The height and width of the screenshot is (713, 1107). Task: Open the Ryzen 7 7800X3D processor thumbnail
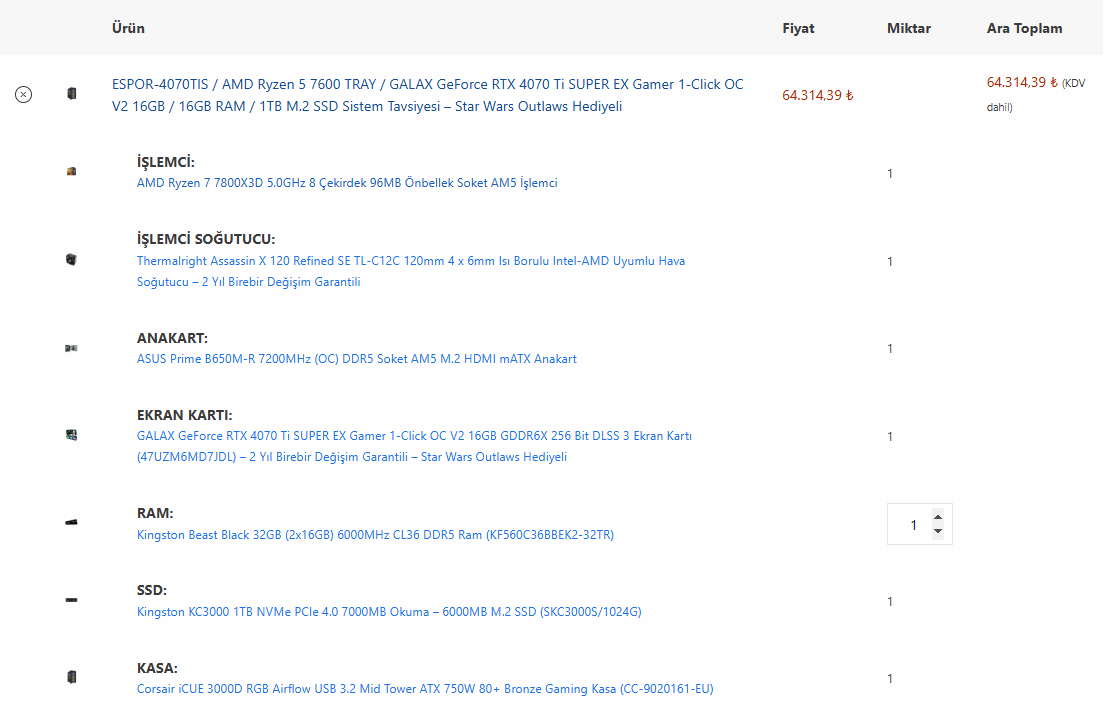tap(71, 172)
